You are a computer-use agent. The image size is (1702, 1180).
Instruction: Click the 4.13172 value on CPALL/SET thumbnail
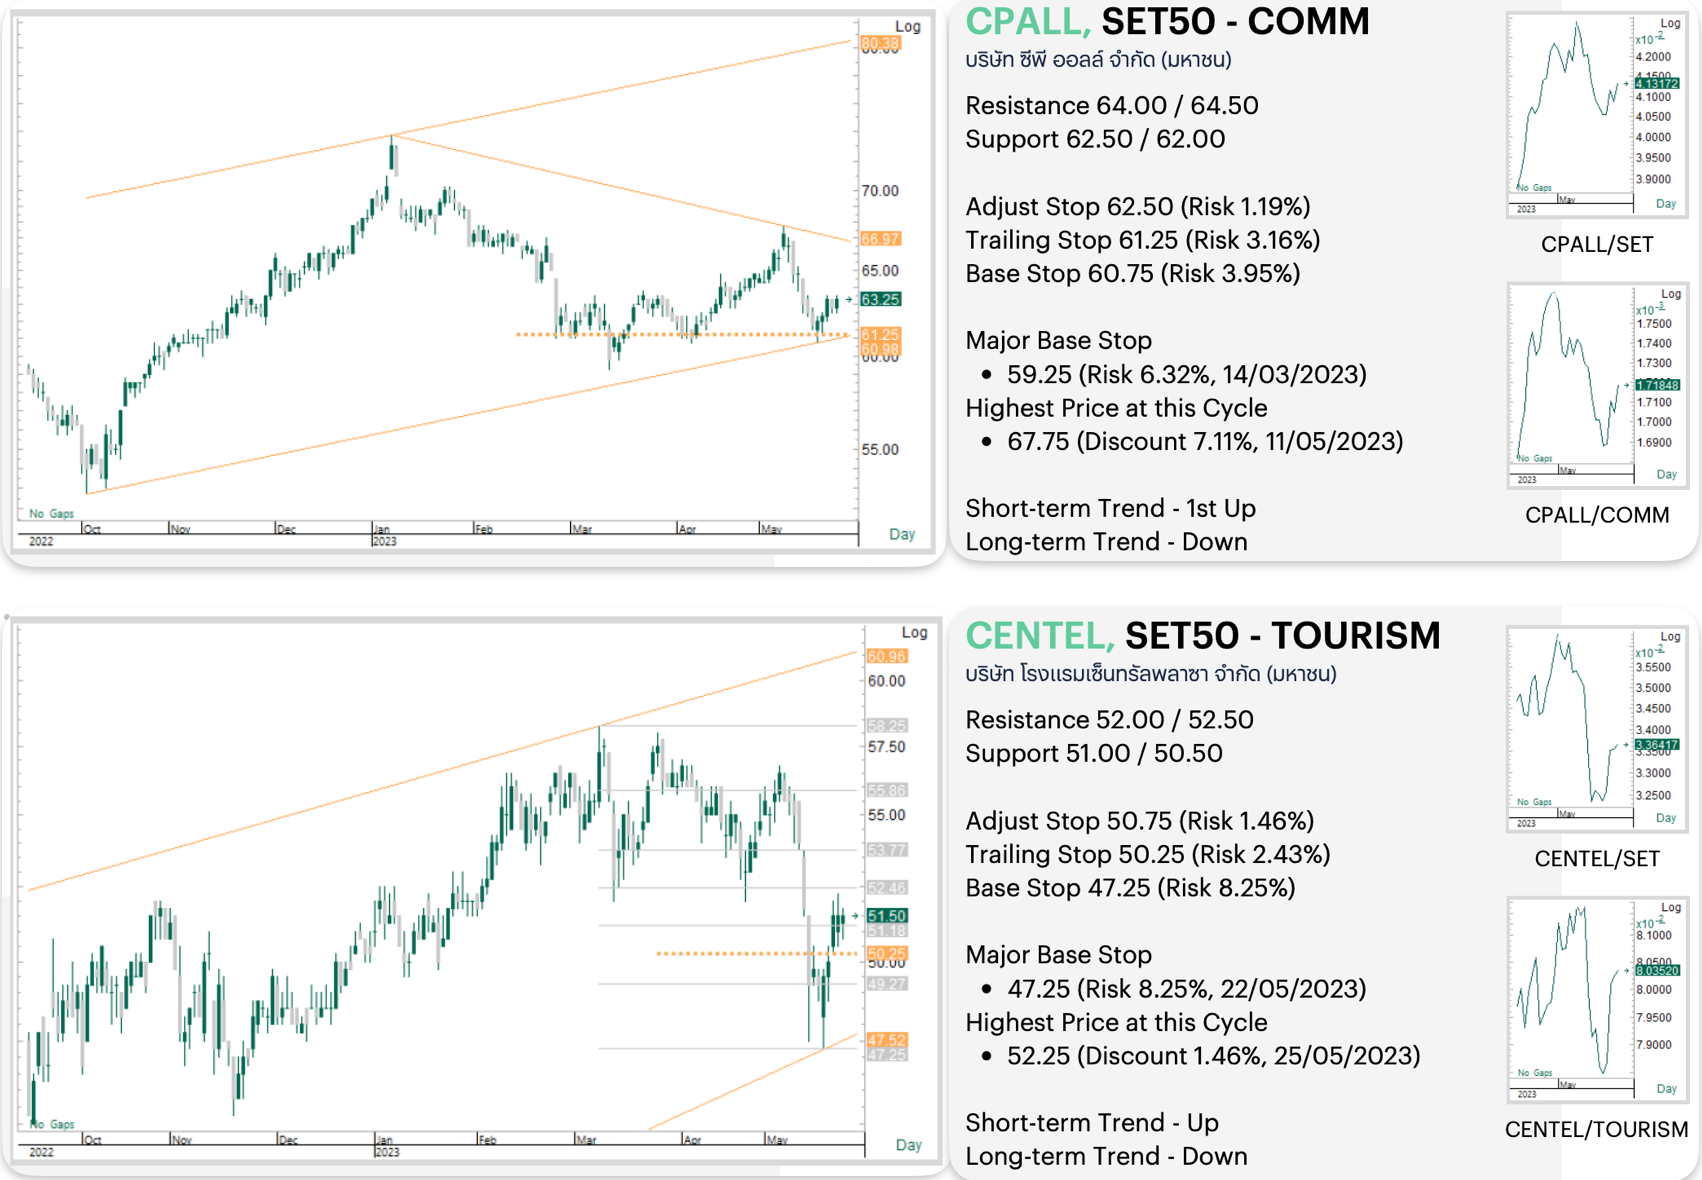pos(1656,84)
